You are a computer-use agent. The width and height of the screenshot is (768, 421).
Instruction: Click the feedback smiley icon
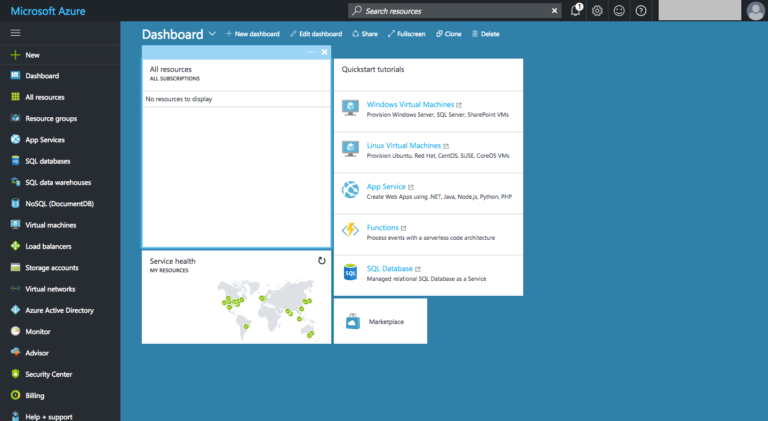pos(619,11)
